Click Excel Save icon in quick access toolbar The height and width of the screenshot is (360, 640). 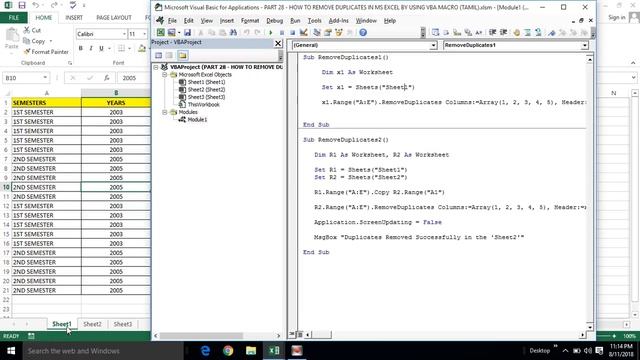click(x=22, y=6)
